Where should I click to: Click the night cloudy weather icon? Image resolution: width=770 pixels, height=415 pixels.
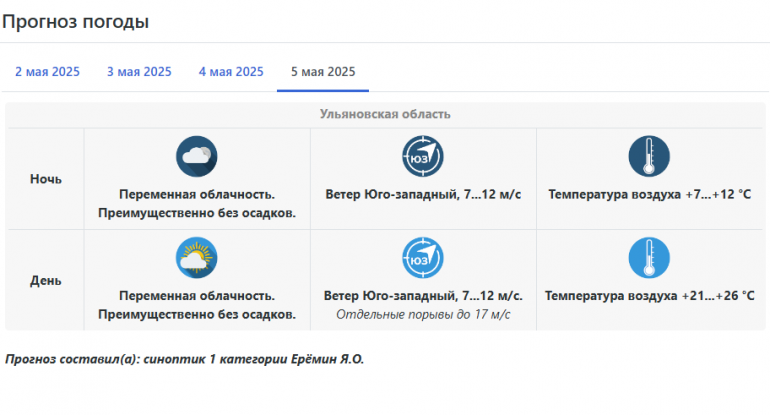coord(197,156)
